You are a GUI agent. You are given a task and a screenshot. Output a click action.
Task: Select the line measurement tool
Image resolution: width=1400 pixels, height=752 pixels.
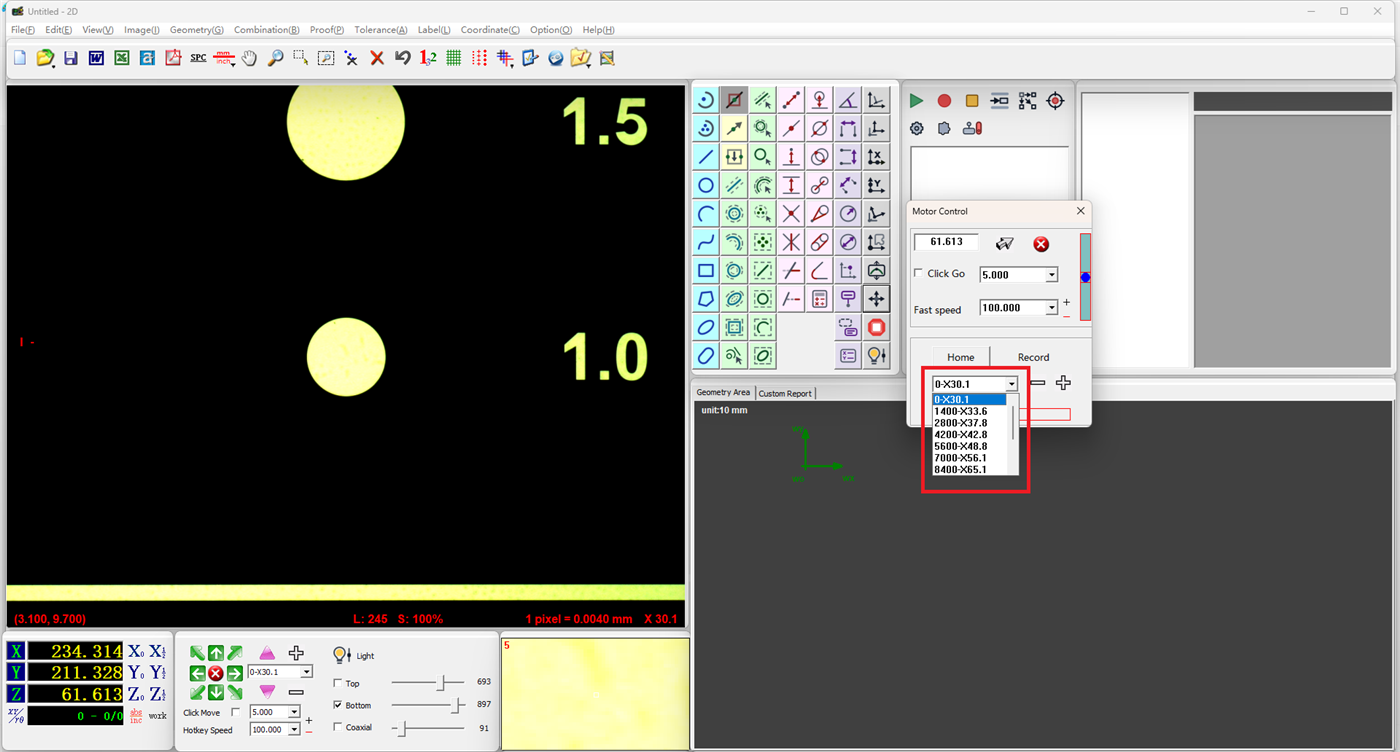[706, 157]
